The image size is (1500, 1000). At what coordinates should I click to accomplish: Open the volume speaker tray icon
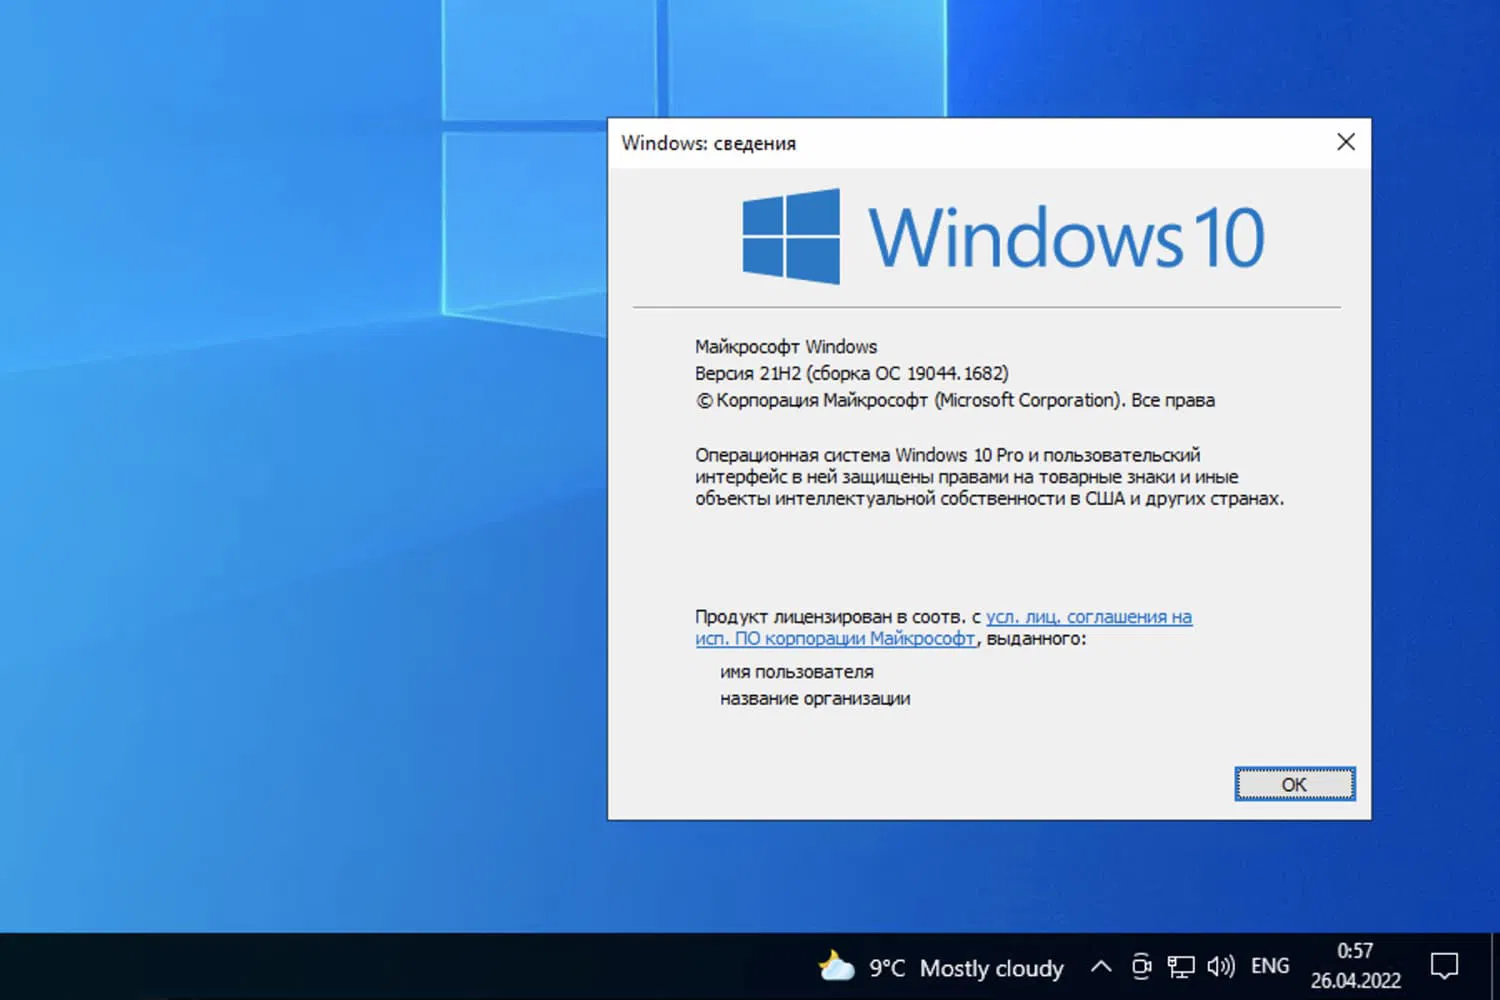point(1221,966)
